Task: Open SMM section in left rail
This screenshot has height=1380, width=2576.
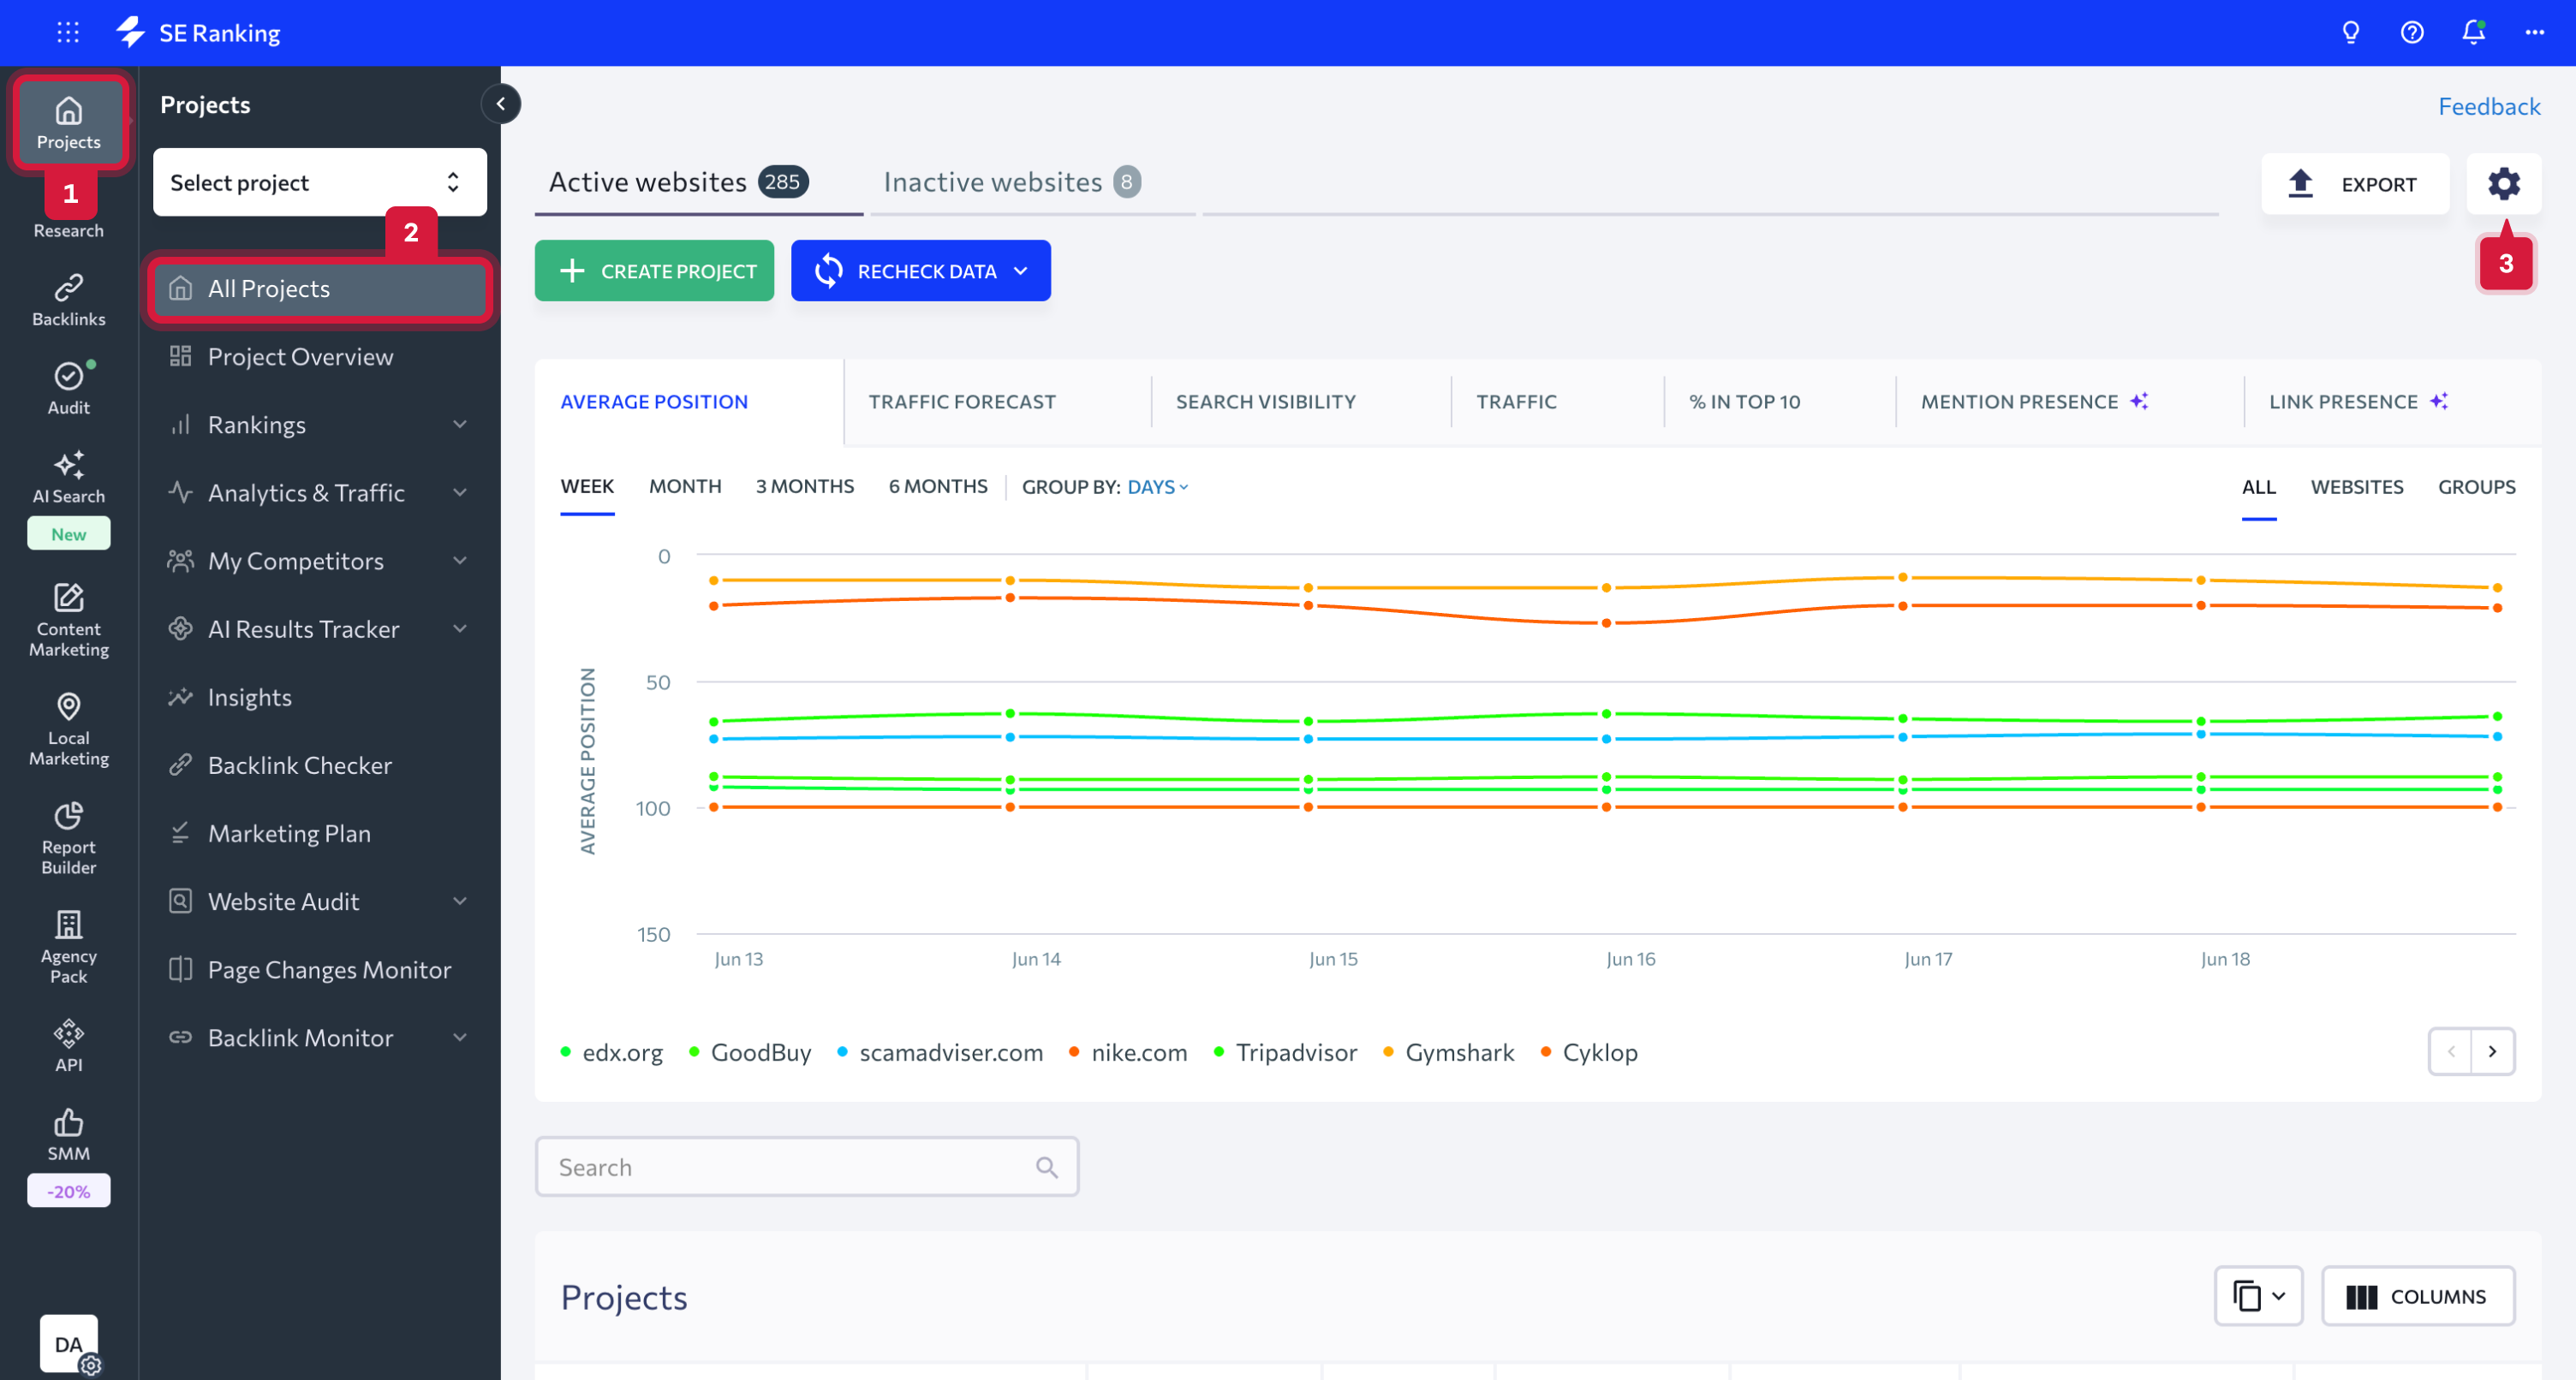Action: tap(68, 1134)
